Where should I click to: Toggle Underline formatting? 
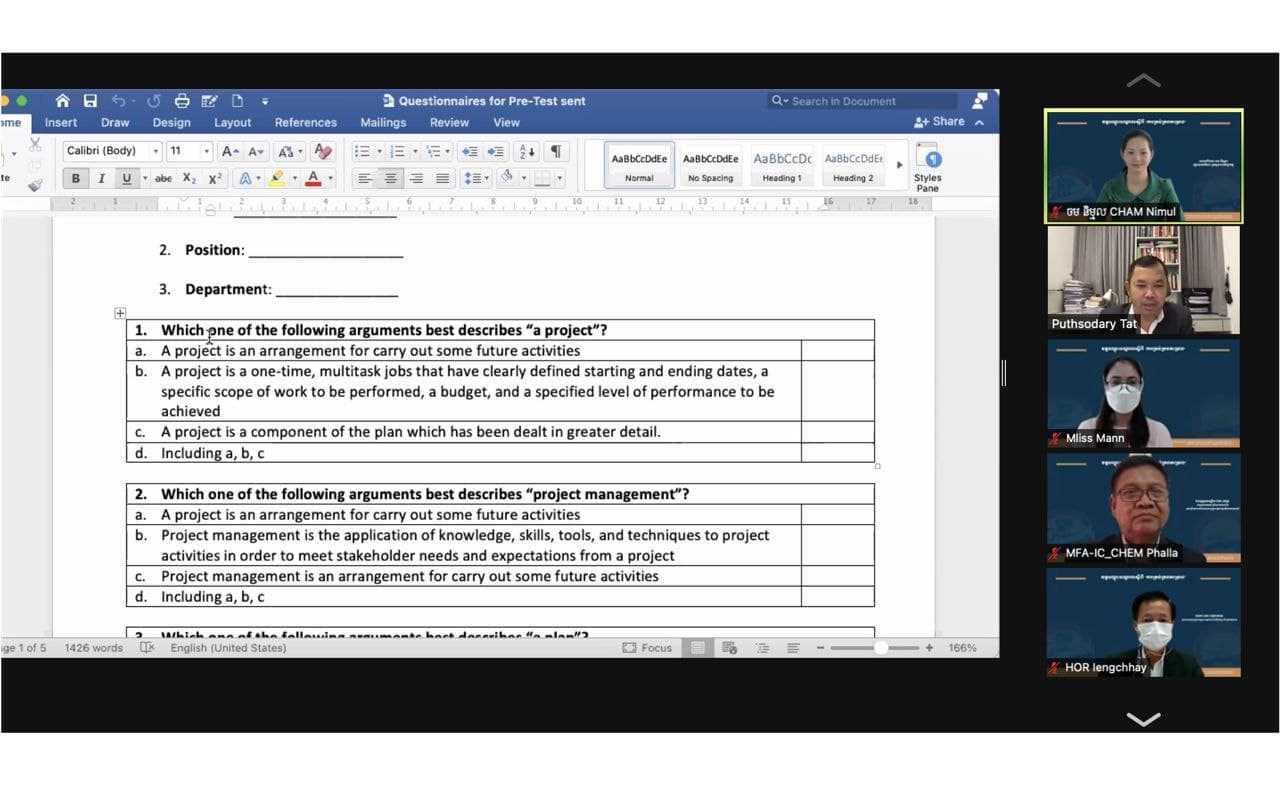tap(126, 179)
